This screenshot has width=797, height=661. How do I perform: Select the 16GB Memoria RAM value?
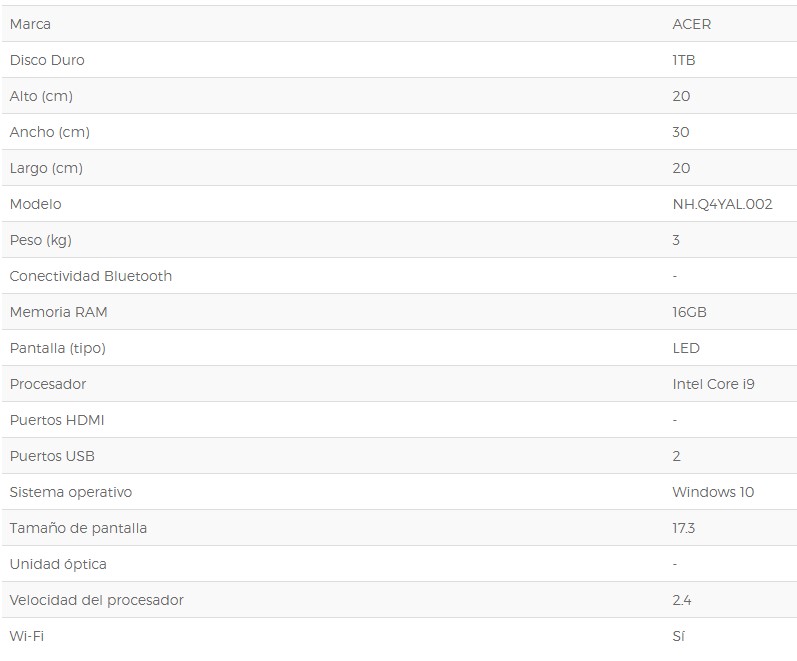[689, 312]
